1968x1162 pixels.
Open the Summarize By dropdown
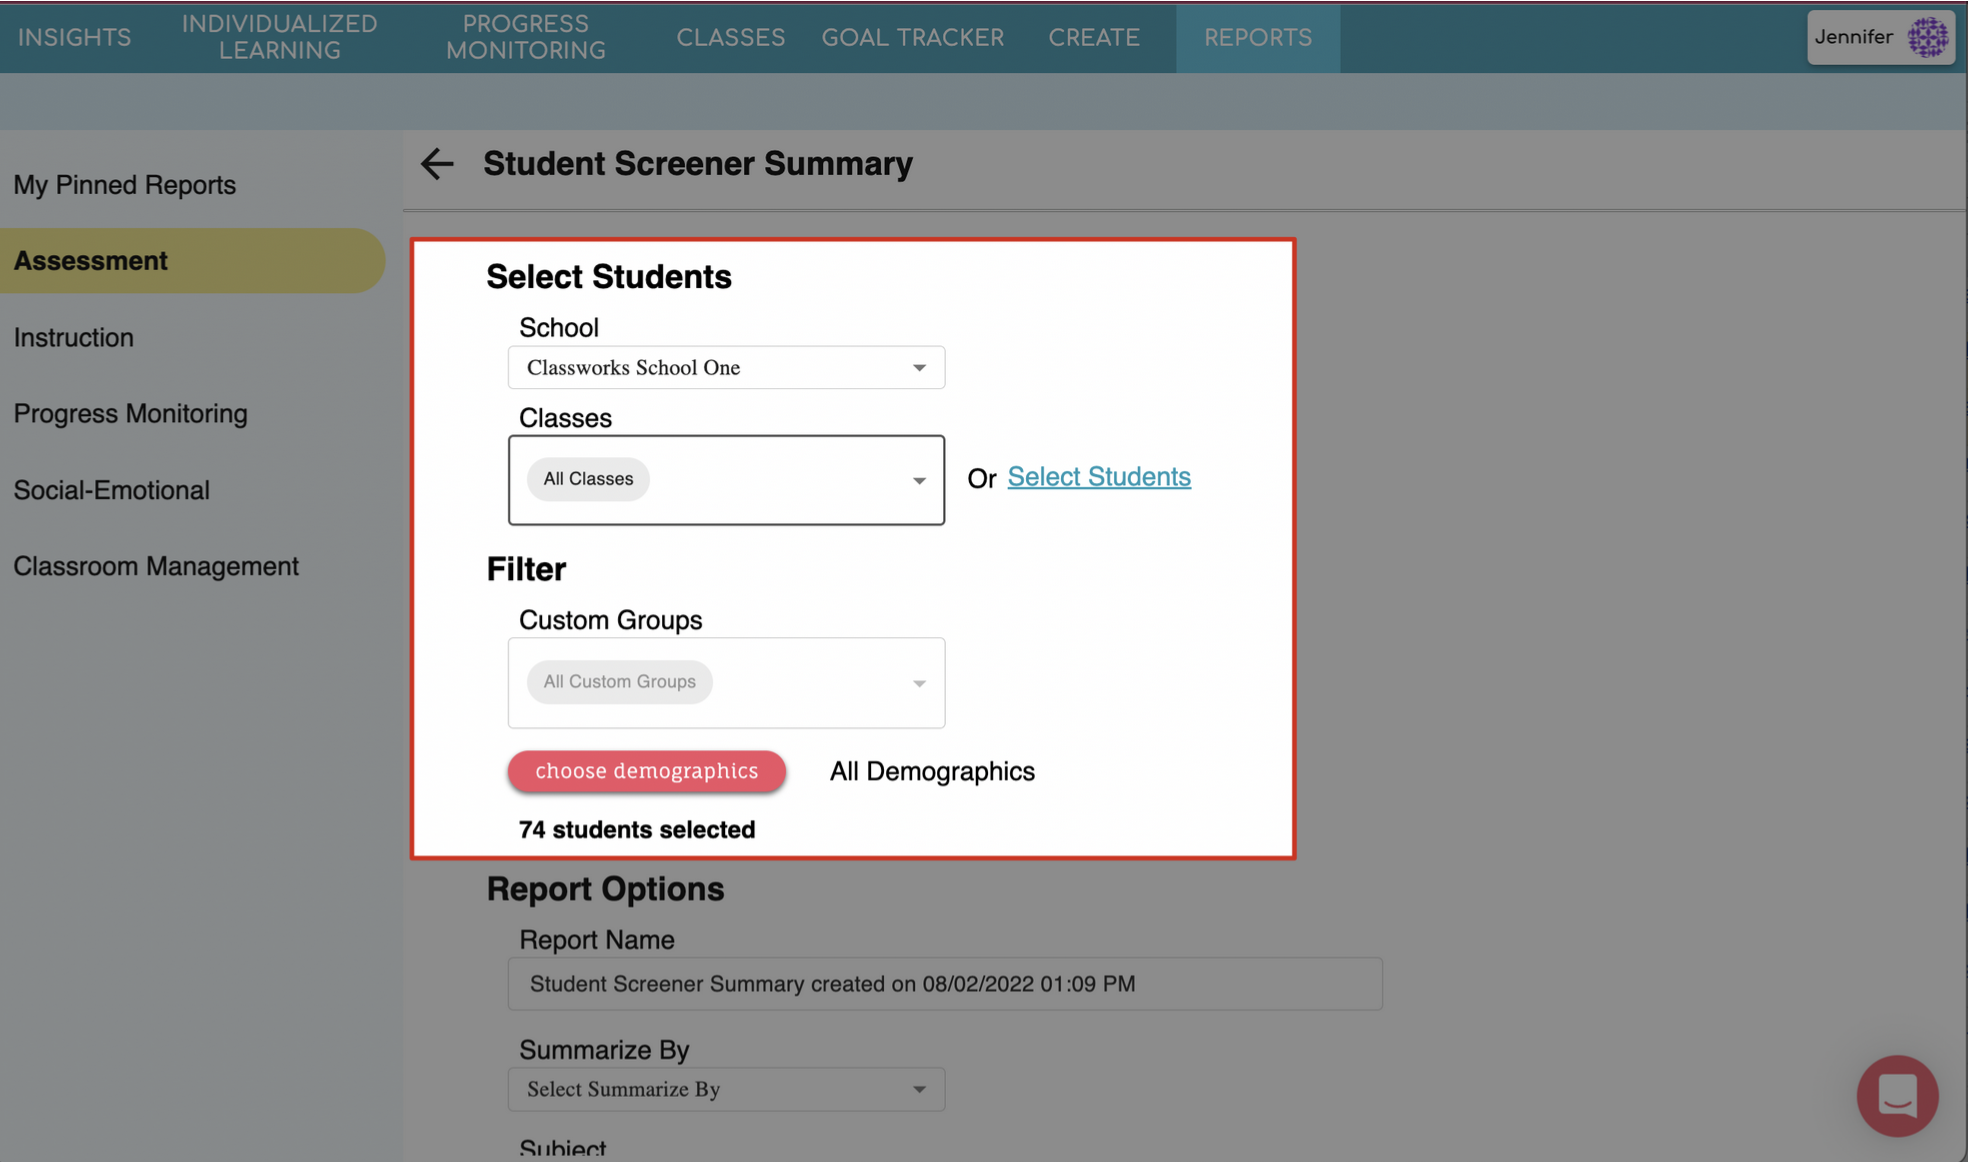point(726,1089)
